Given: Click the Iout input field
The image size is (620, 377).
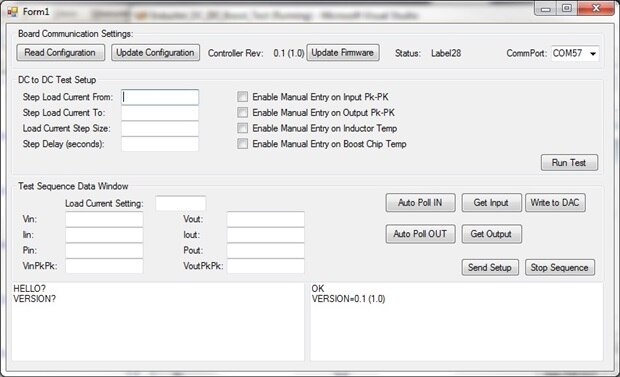Looking at the screenshot, I should coord(266,235).
